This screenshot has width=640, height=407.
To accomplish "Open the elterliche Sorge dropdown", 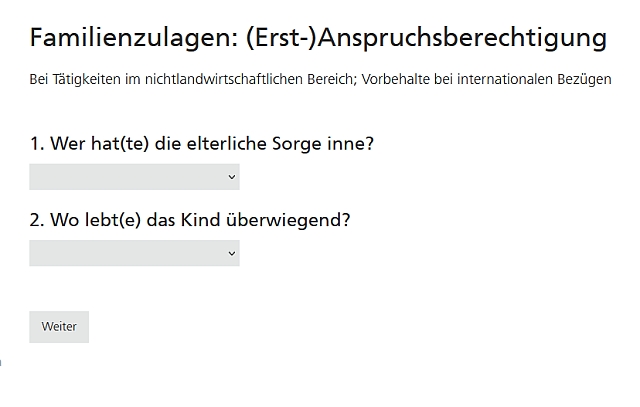I will (134, 177).
